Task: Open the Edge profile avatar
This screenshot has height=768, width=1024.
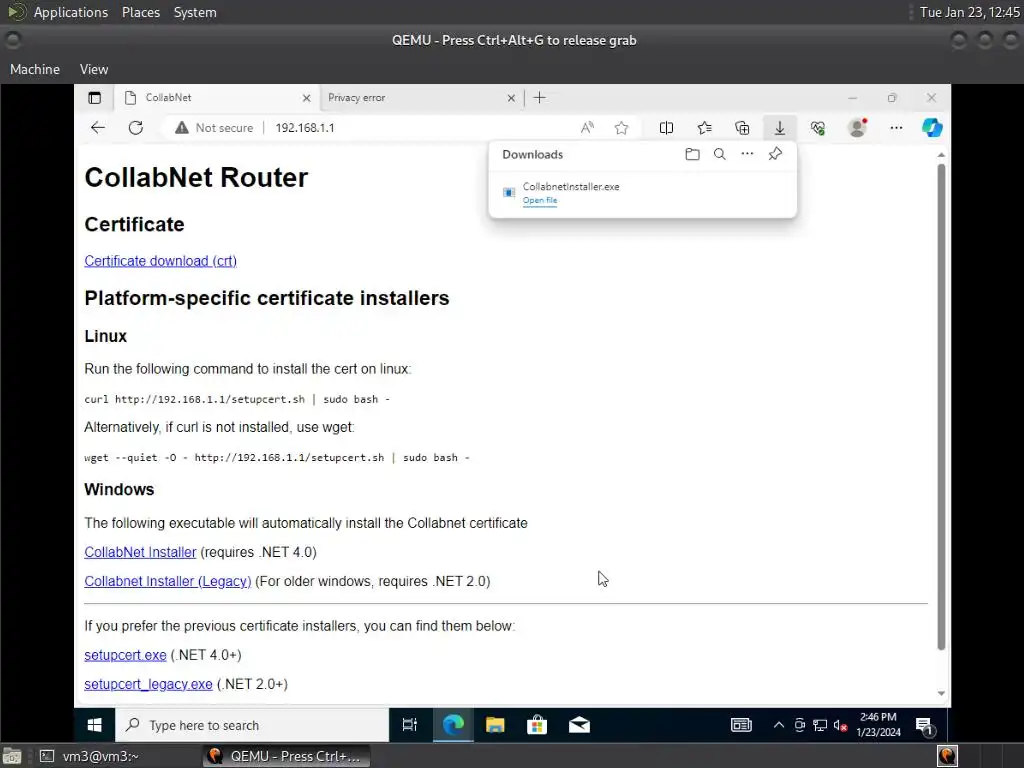Action: tap(857, 128)
